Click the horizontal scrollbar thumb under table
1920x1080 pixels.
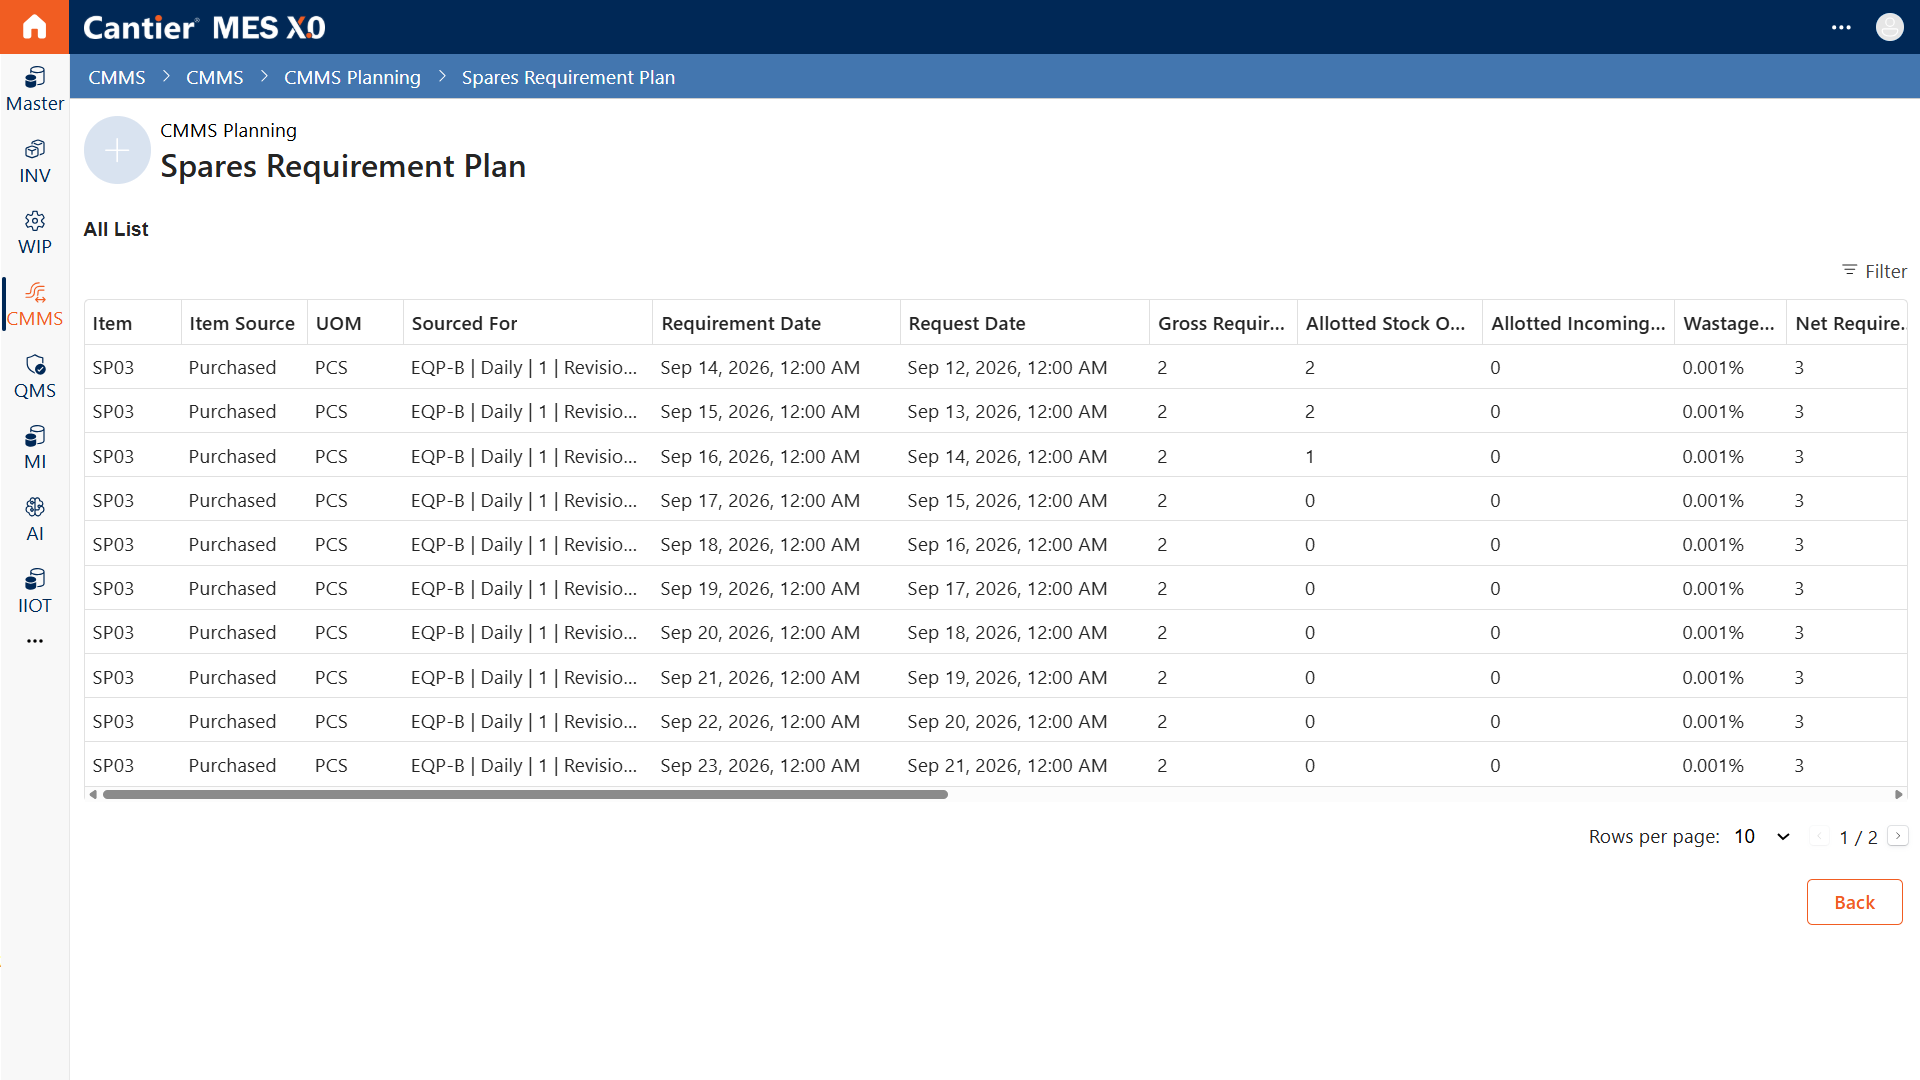(x=525, y=795)
